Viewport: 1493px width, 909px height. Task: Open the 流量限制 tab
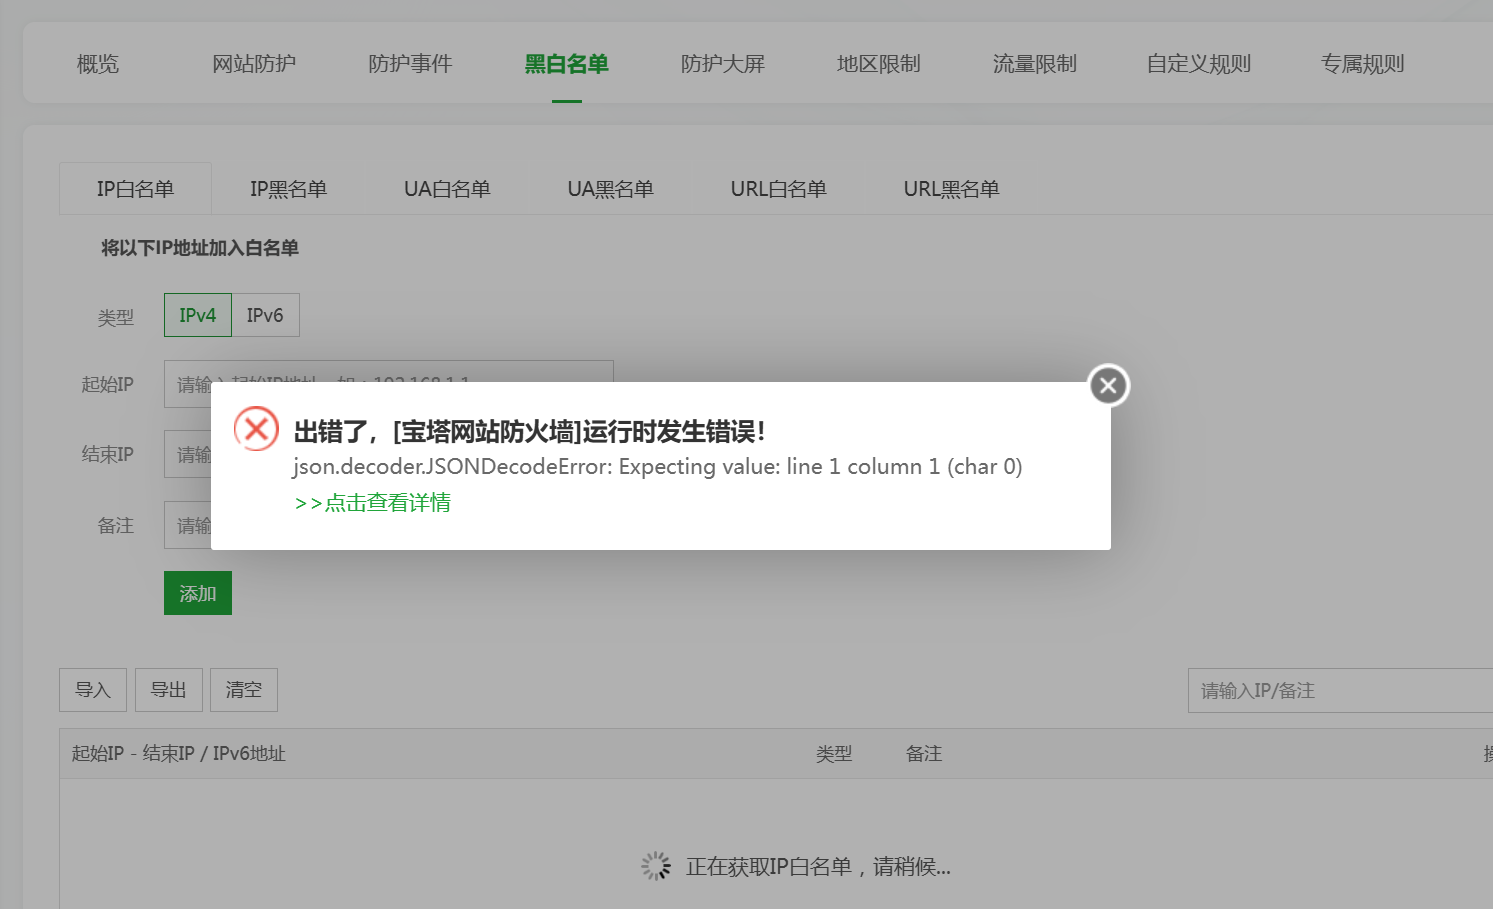(1034, 63)
